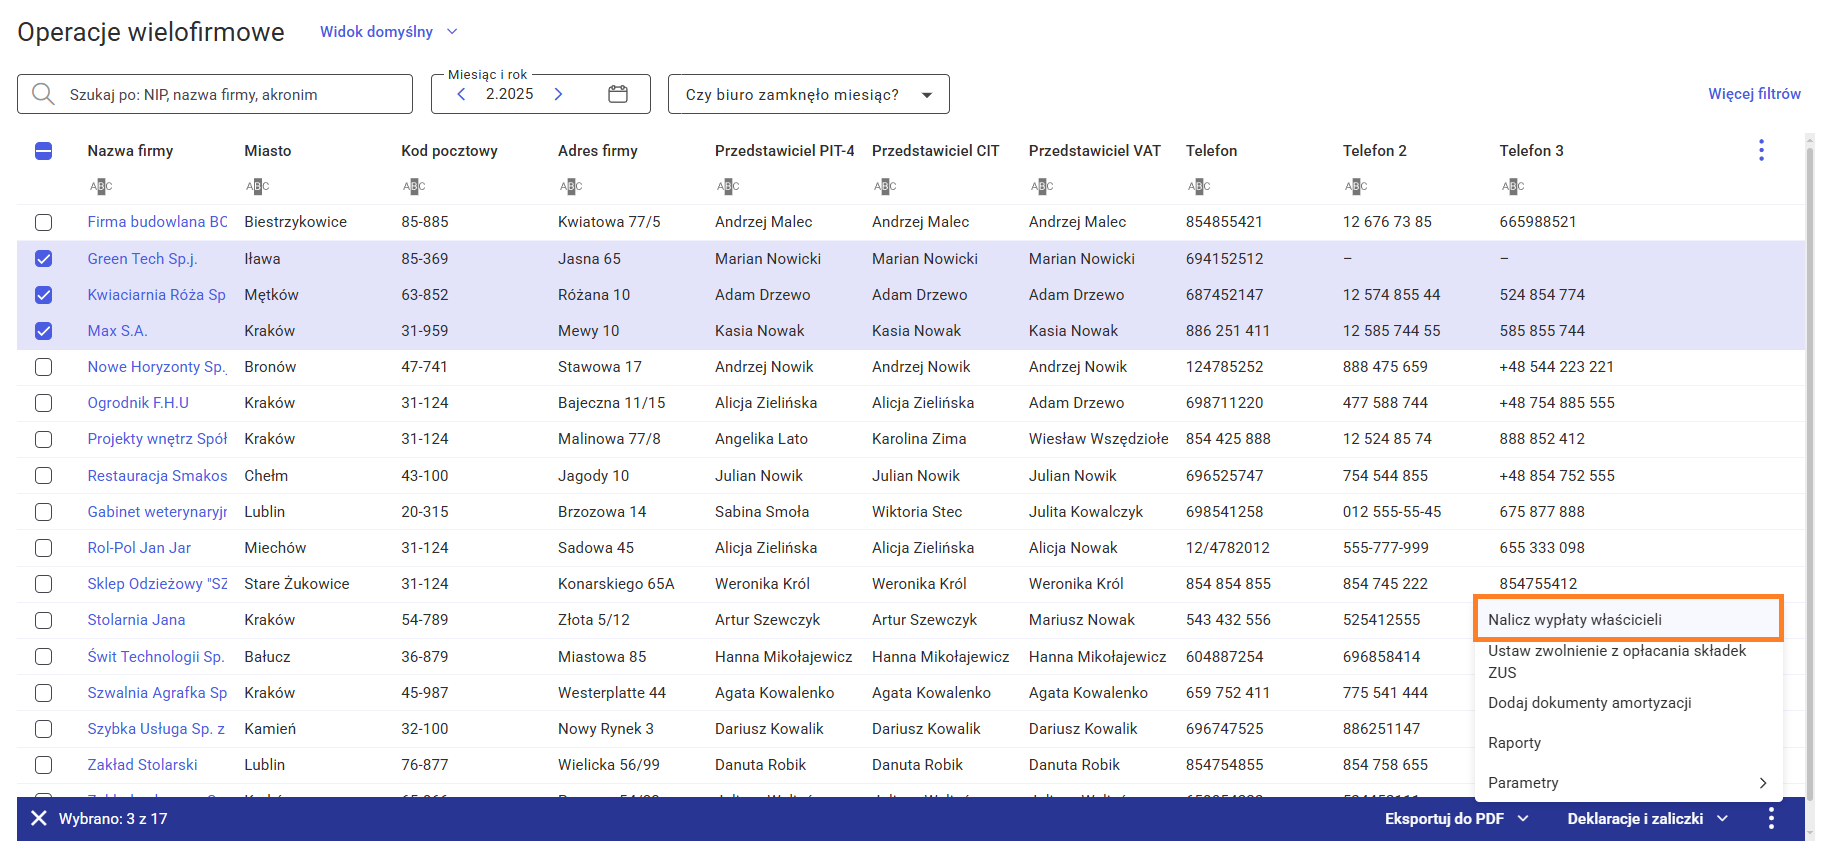Click filter icon under Przedstawiciel PIT-4
The height and width of the screenshot is (849, 1825).
(728, 186)
